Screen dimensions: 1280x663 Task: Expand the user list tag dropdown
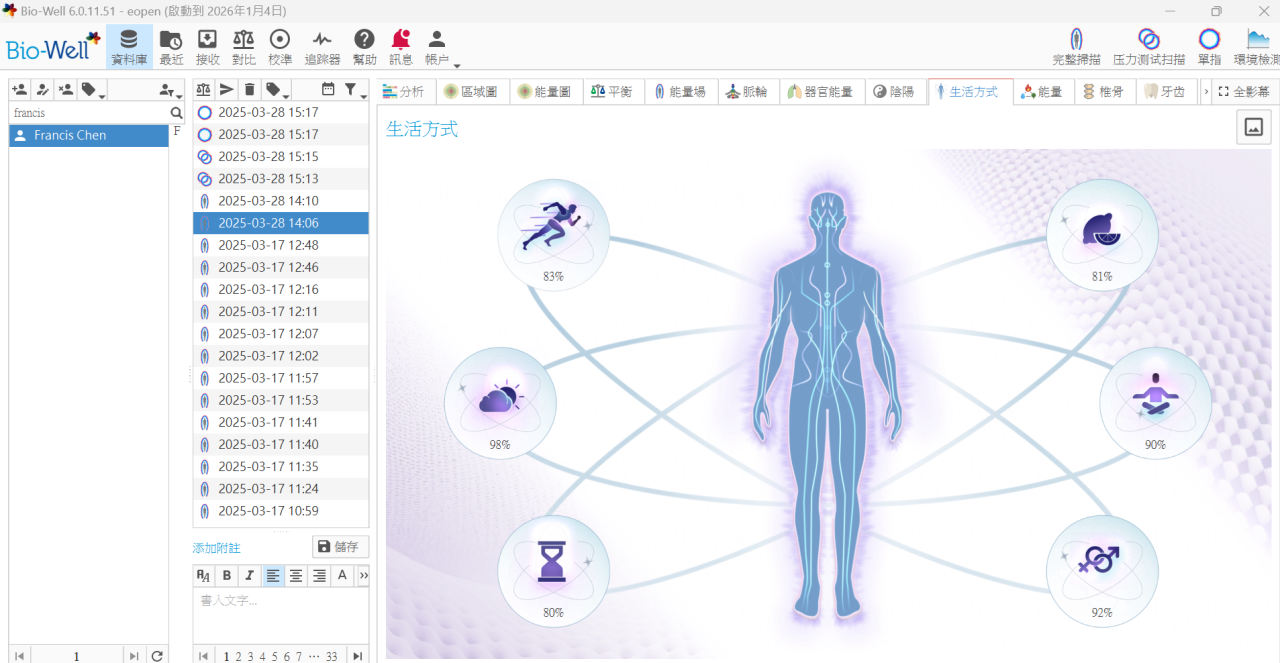coord(93,90)
